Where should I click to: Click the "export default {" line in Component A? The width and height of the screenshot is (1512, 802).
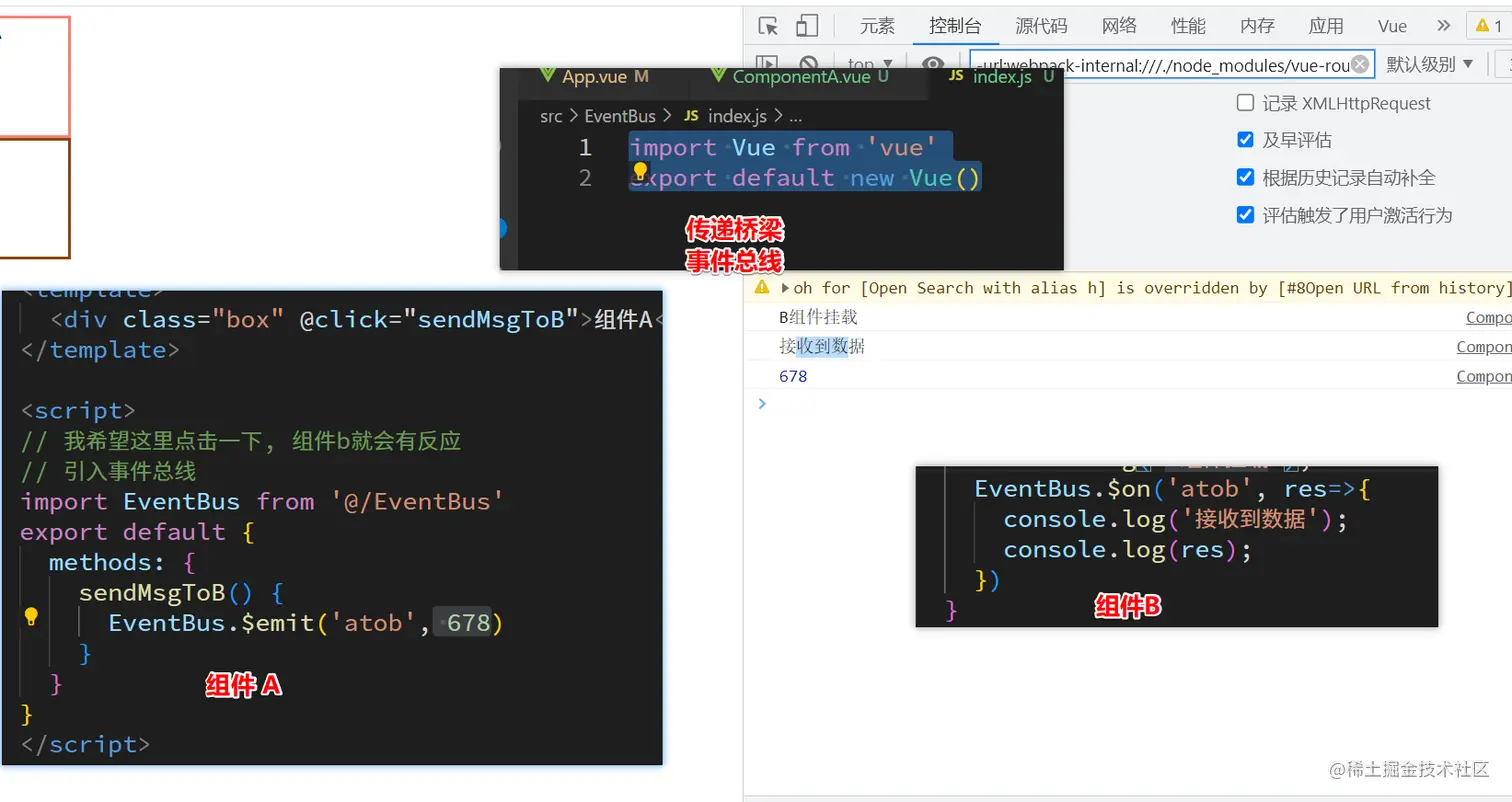pos(138,532)
